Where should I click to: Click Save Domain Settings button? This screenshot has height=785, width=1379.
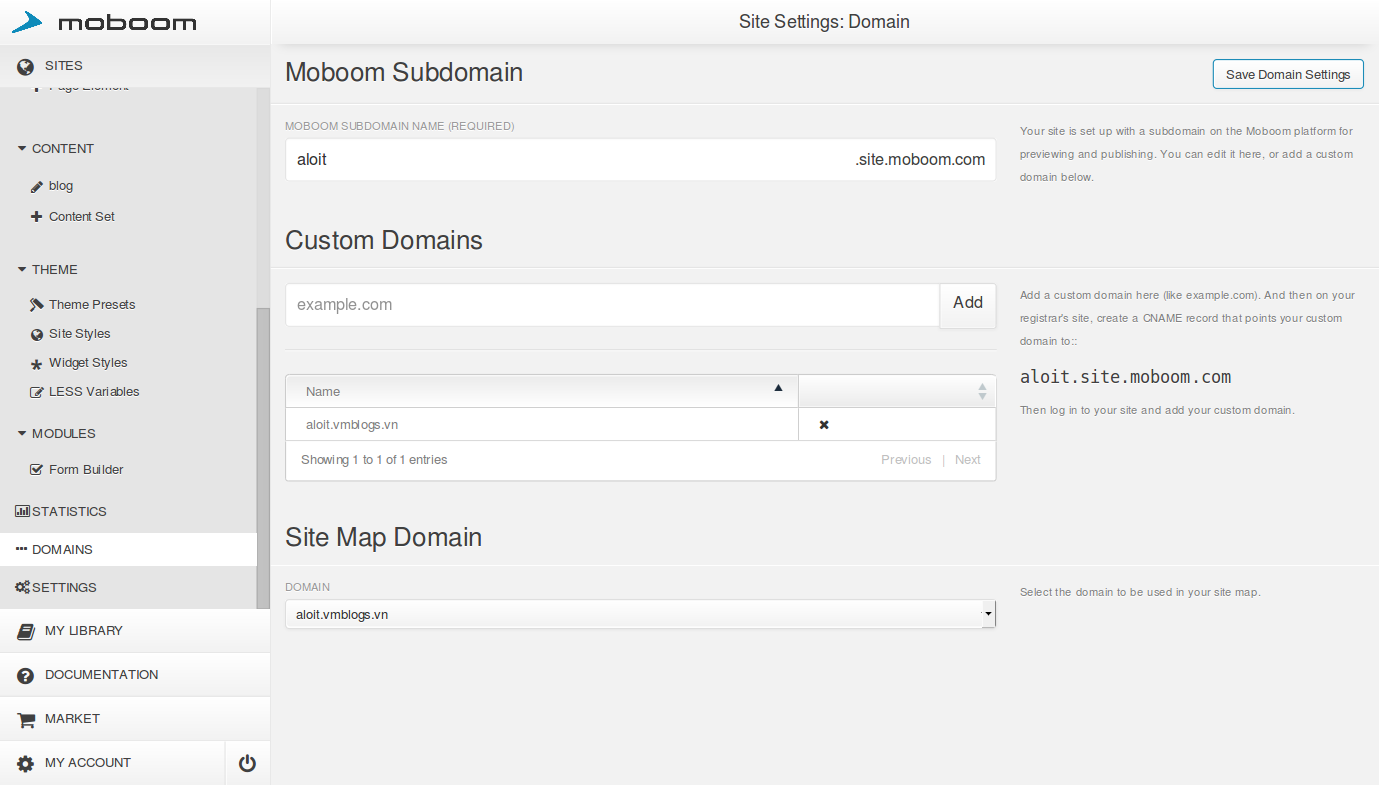tap(1287, 75)
